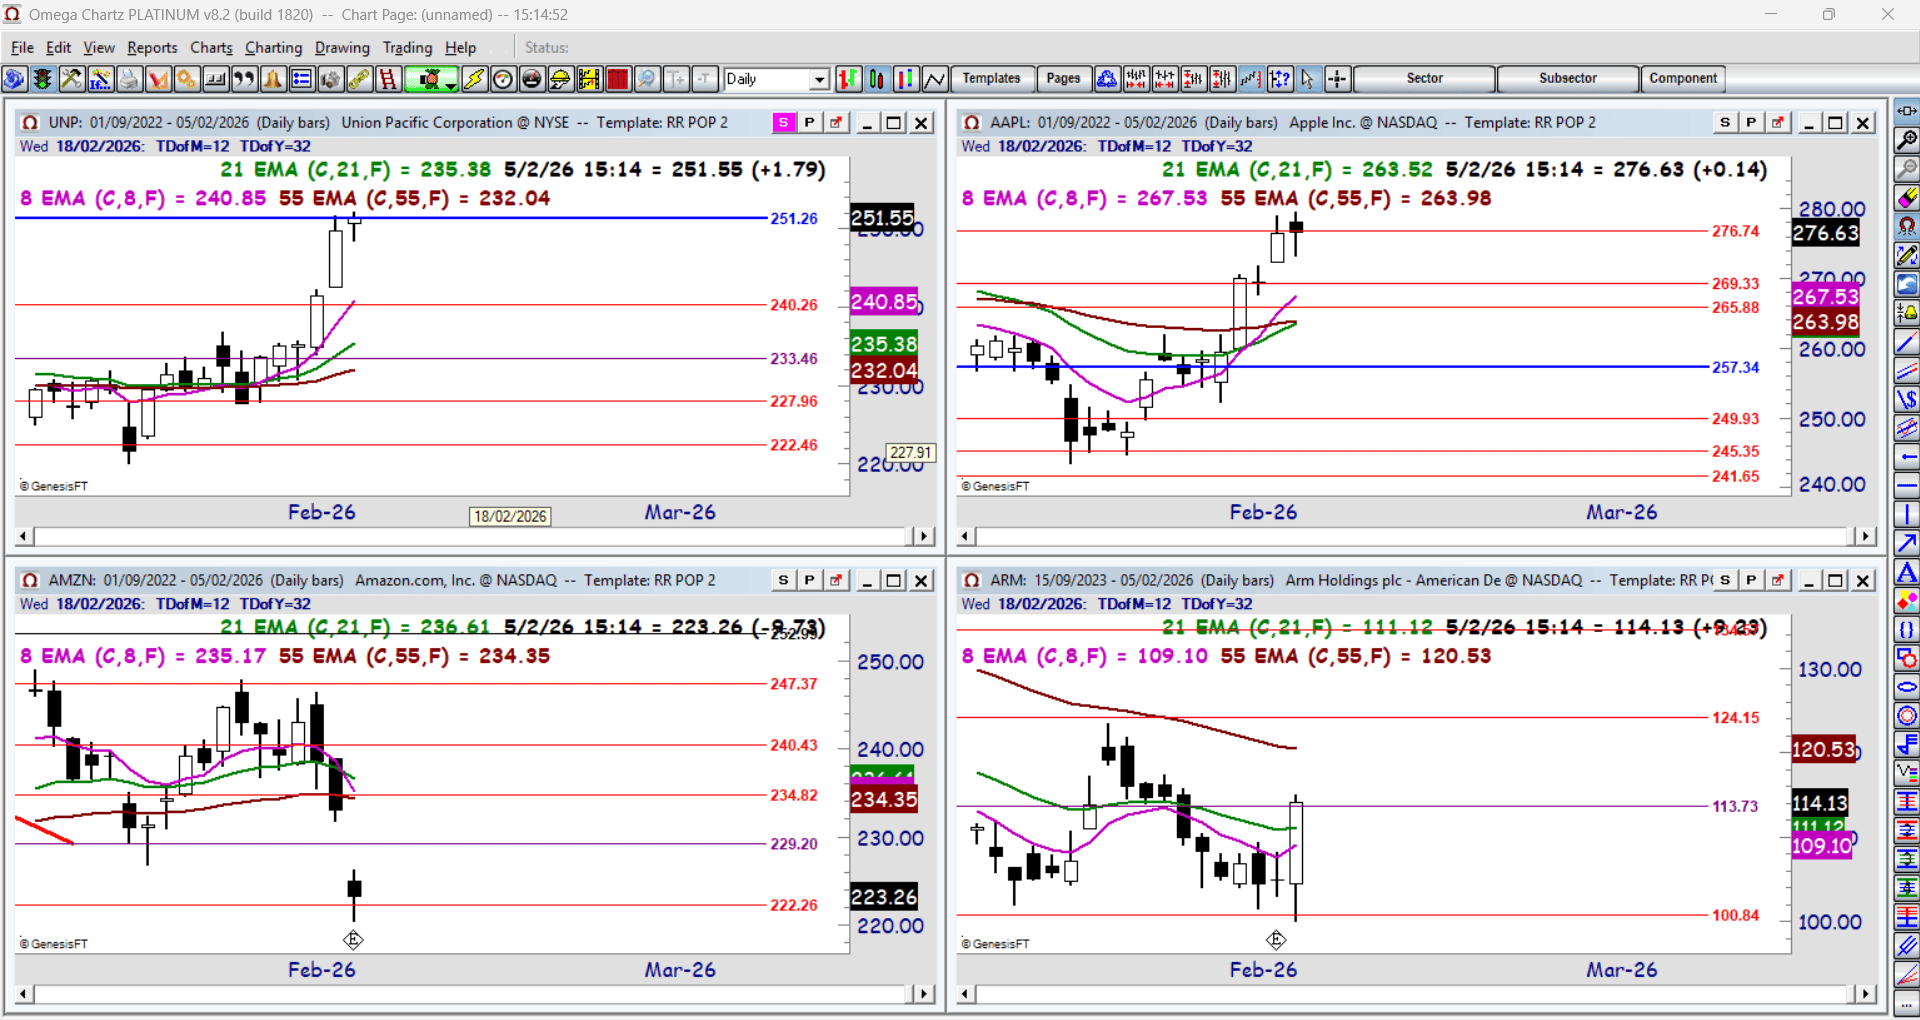Toggle the S button on the ARM chart
1920x1020 pixels.
[x=1725, y=581]
